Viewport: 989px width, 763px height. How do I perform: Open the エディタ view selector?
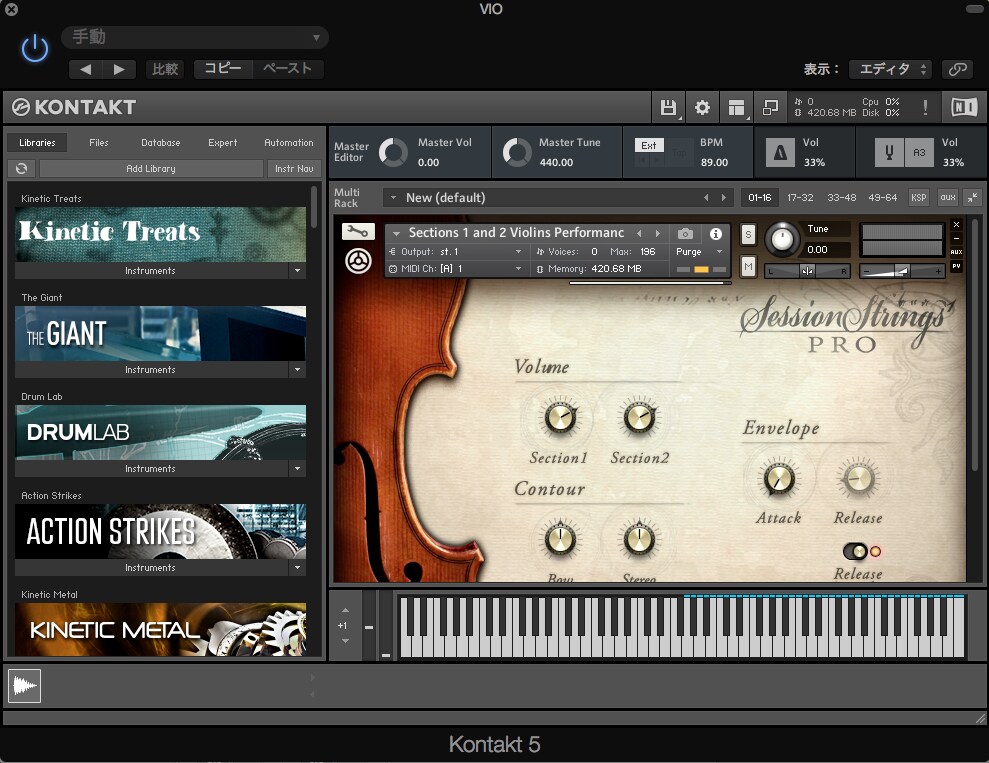click(x=892, y=69)
